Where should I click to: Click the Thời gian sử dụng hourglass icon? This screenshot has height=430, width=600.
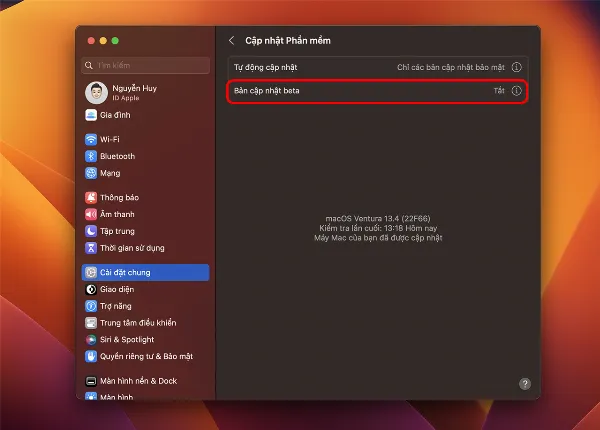91,248
